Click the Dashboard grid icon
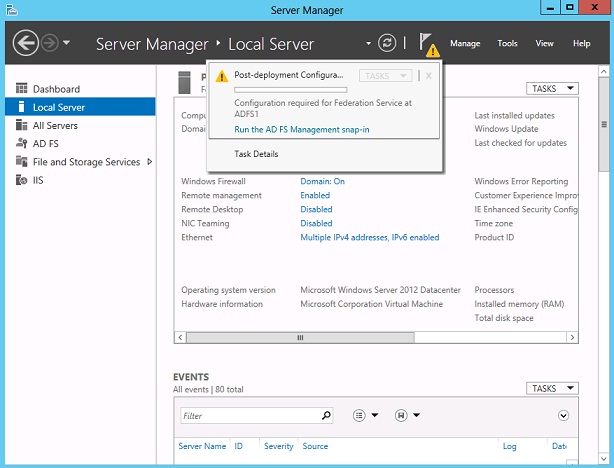 point(22,88)
